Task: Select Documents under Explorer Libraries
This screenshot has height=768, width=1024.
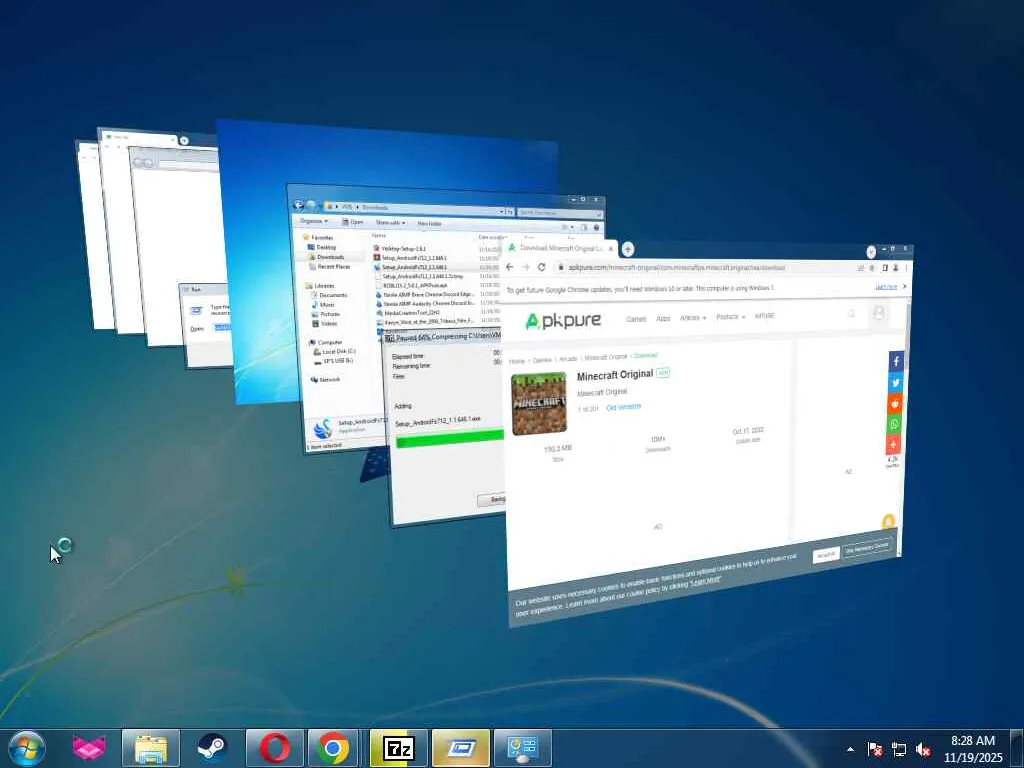Action: pos(329,295)
